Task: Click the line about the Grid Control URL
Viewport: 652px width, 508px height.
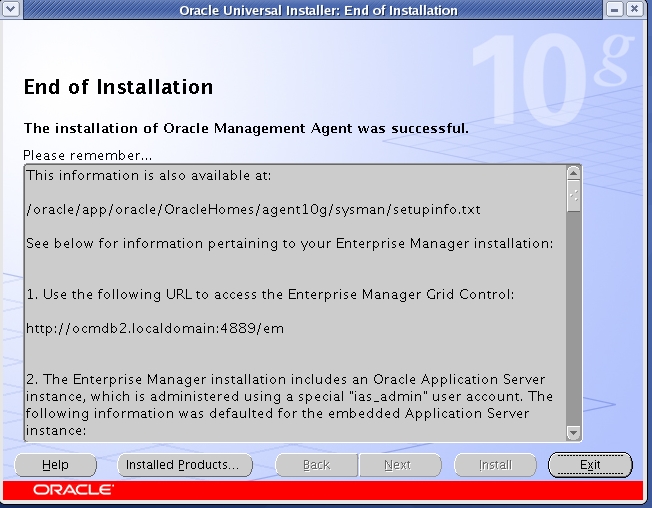Action: [270, 295]
